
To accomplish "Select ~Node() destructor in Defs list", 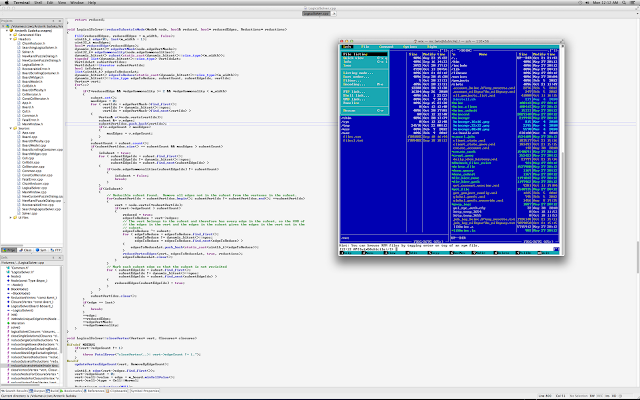I will click(17, 285).
